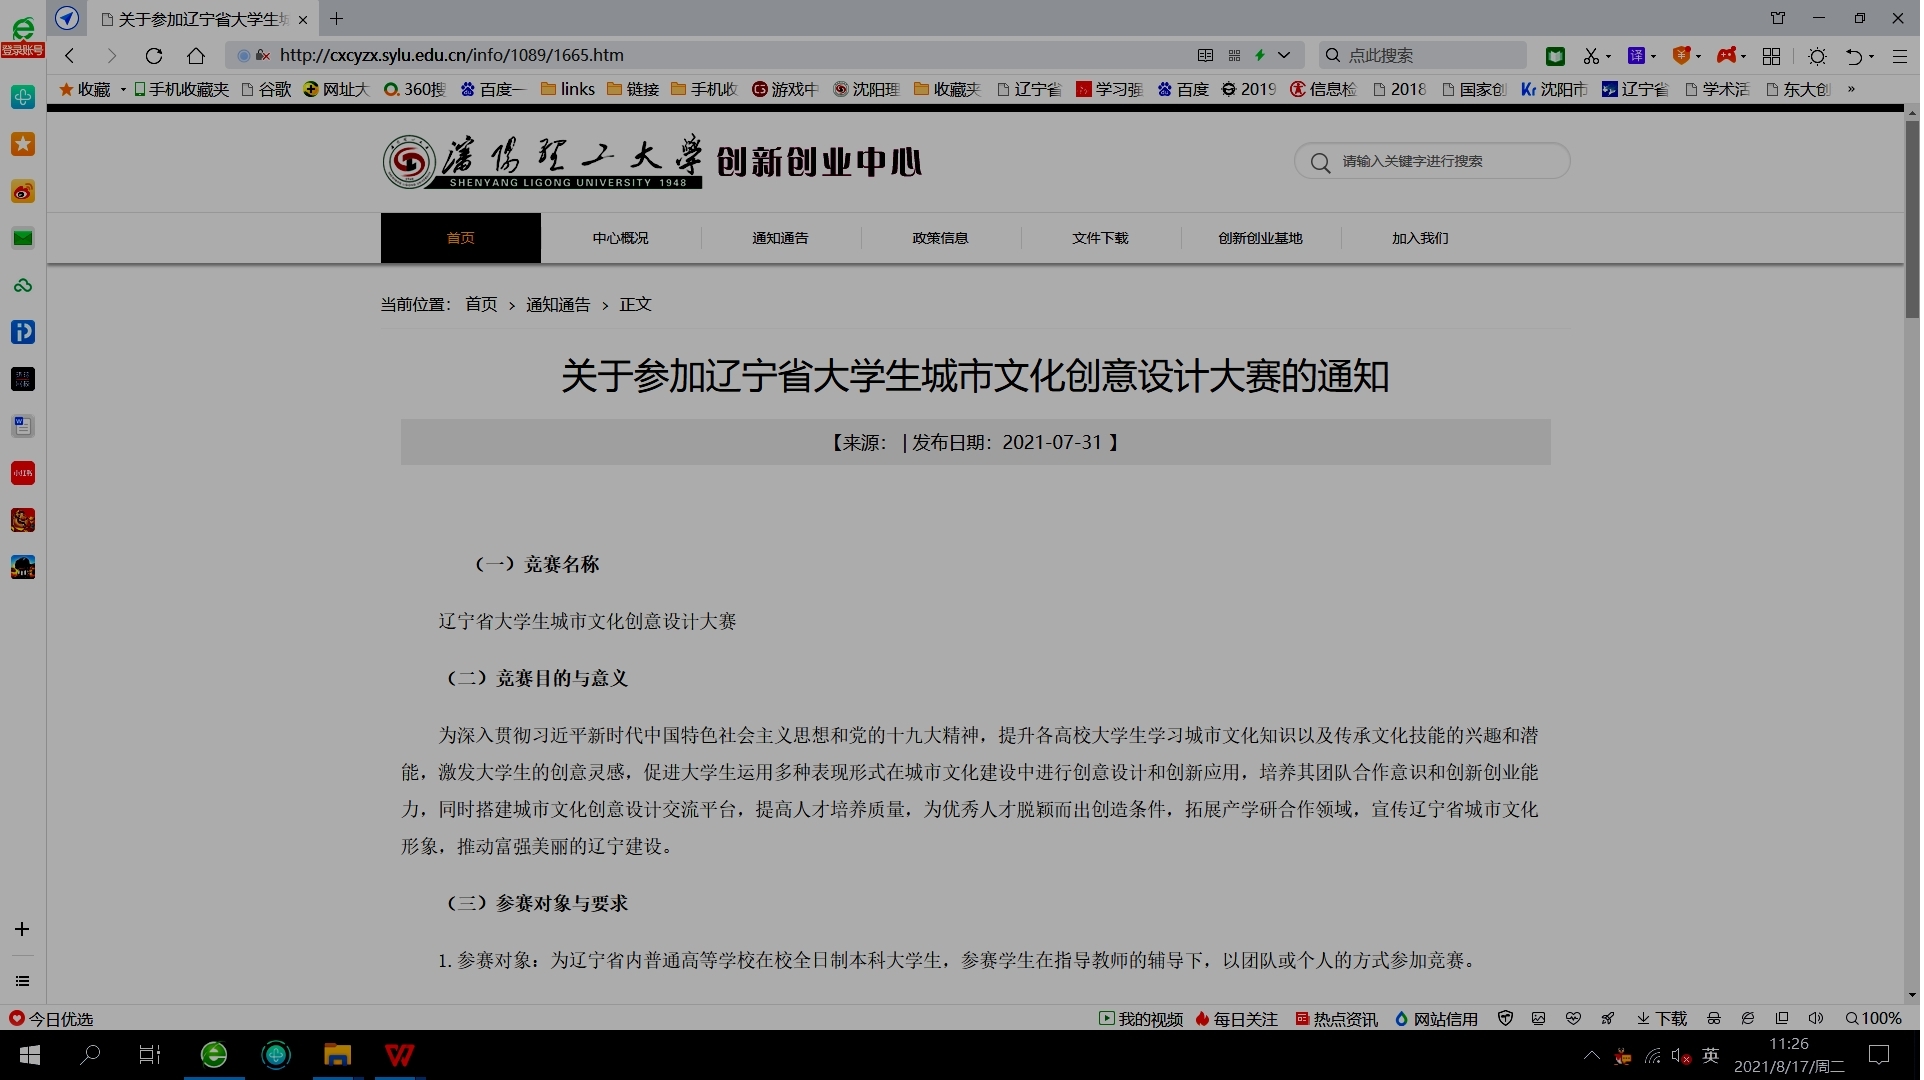Click the 今日优选 status bar entry
This screenshot has width=1924, height=1080.
51,1019
